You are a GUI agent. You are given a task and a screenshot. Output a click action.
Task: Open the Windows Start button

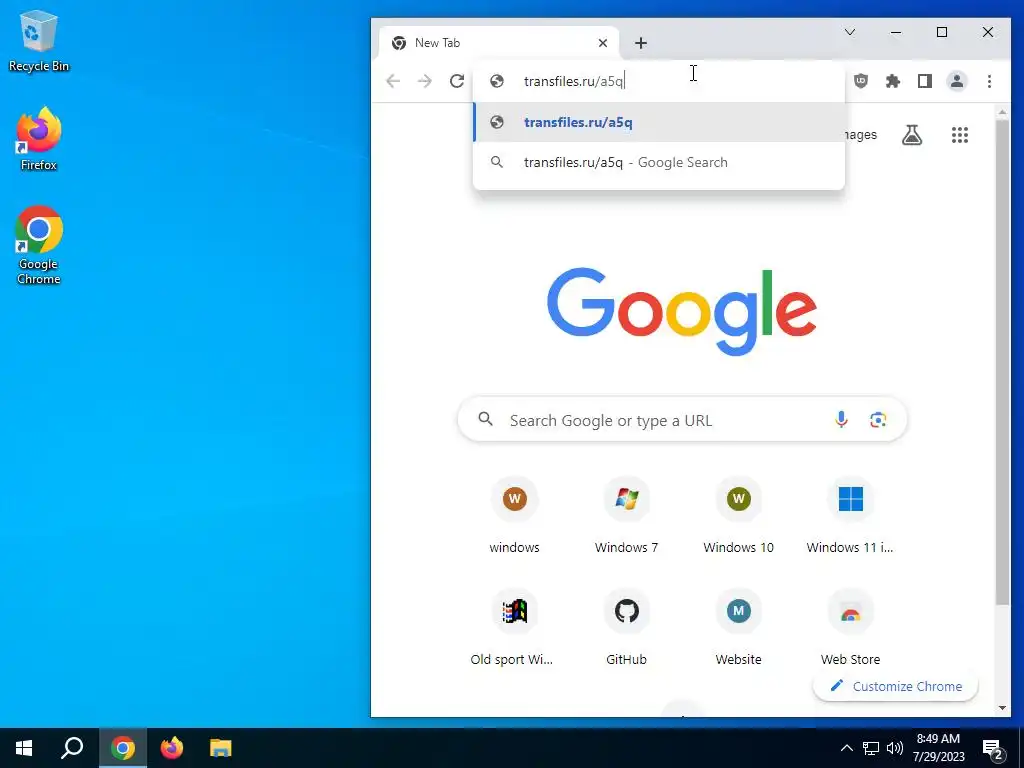click(x=24, y=748)
